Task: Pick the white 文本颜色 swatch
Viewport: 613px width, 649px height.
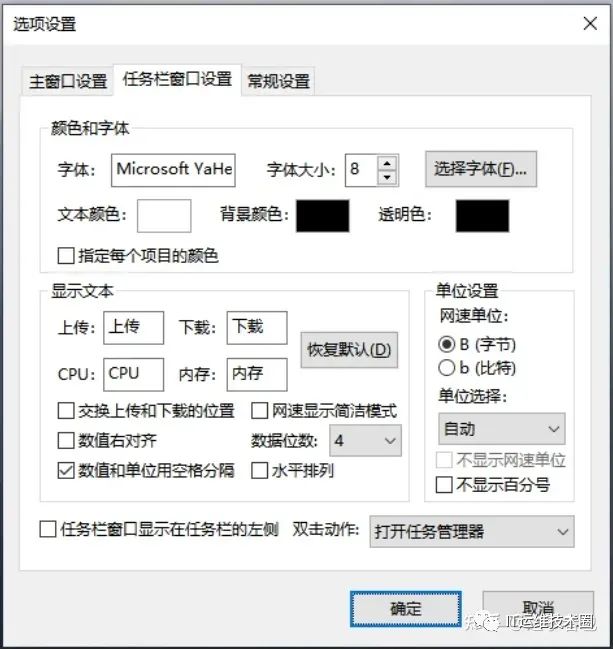Action: [164, 216]
